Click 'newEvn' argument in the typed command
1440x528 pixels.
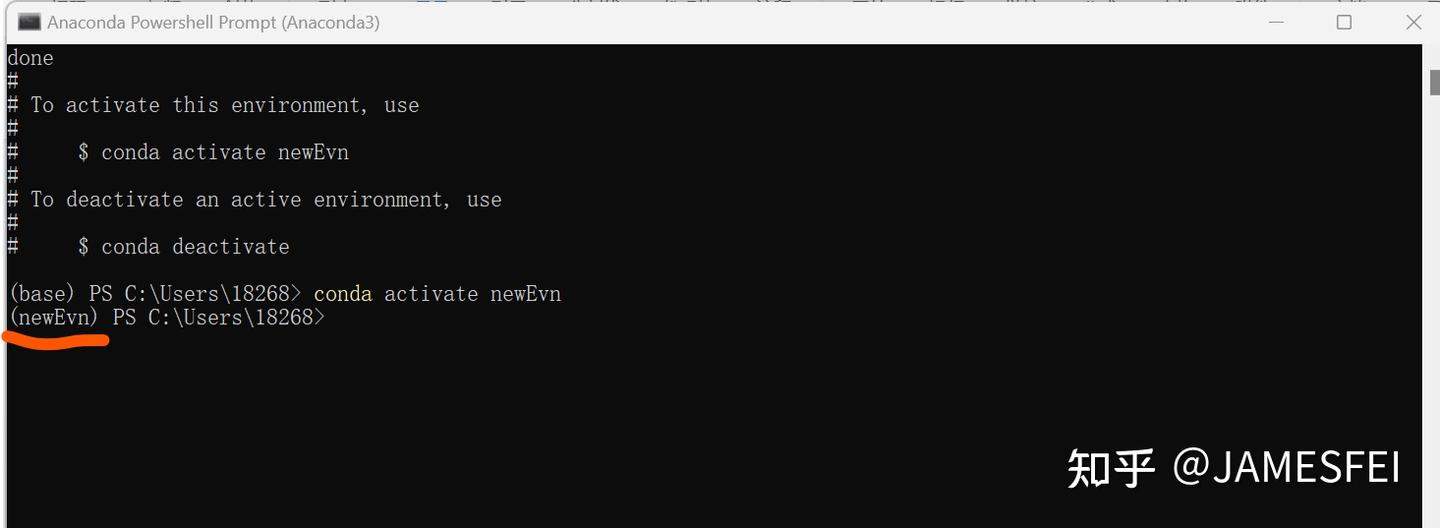[526, 294]
